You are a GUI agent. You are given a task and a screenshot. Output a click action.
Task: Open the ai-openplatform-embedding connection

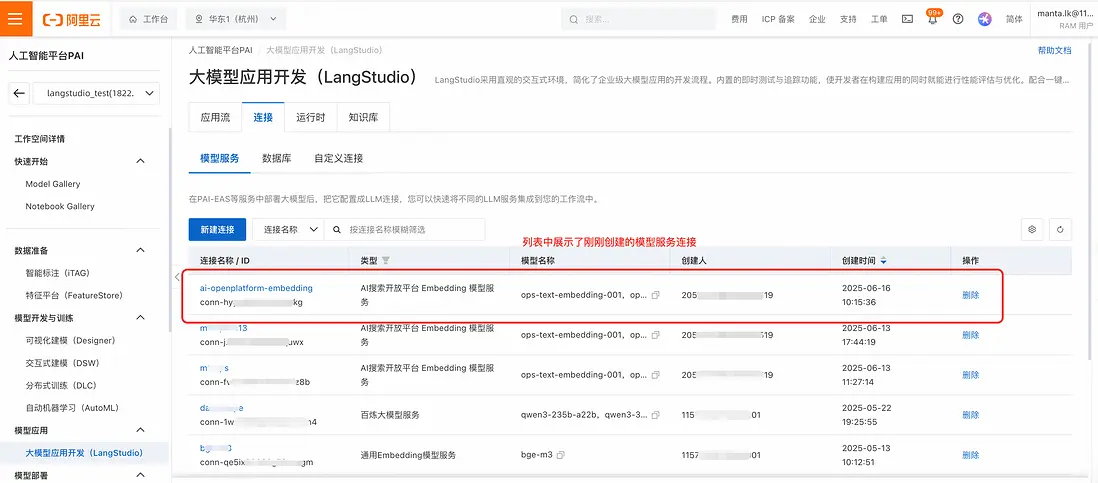click(256, 288)
